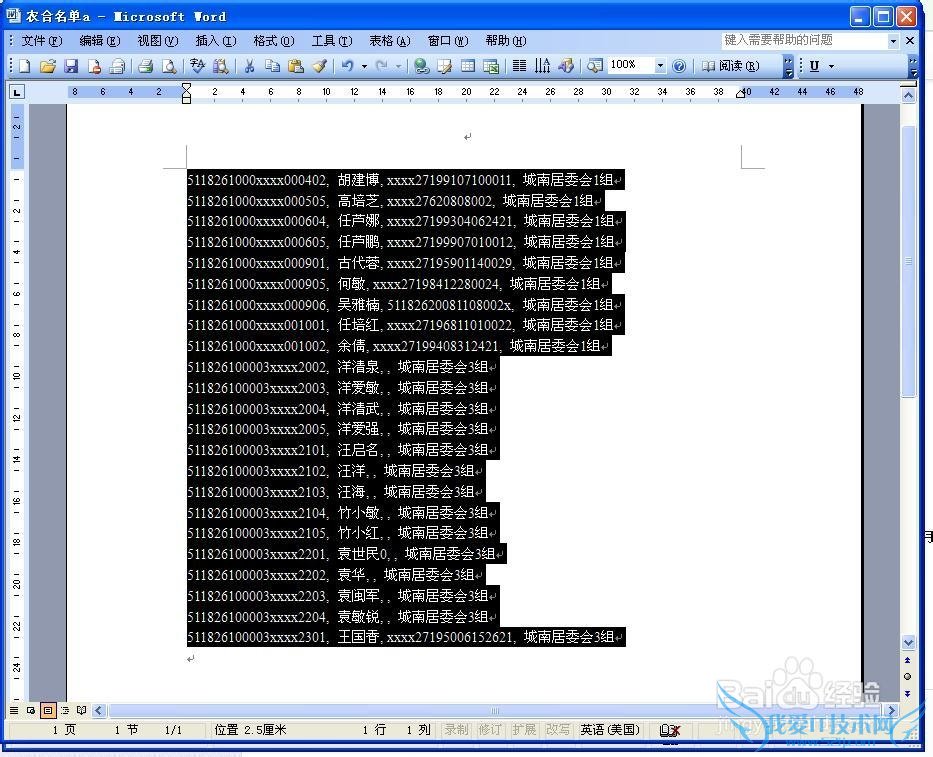
Task: Open the Research book icon
Action: coord(221,66)
